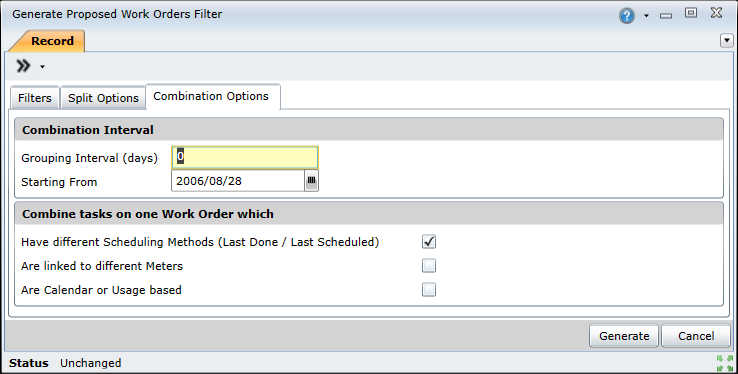Focus the Grouping Interval days field
The height and width of the screenshot is (374, 738).
[245, 158]
